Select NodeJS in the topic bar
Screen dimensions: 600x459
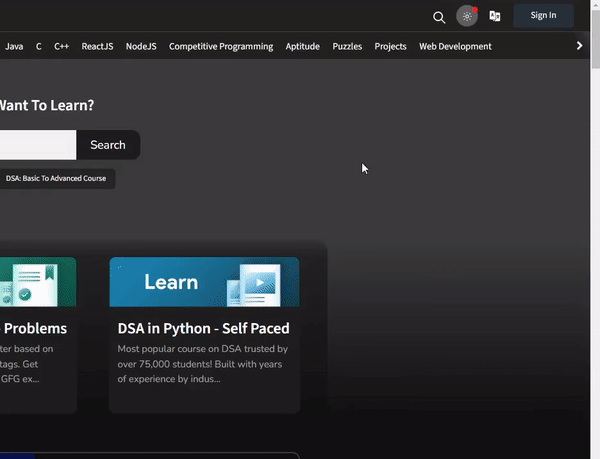click(x=141, y=46)
